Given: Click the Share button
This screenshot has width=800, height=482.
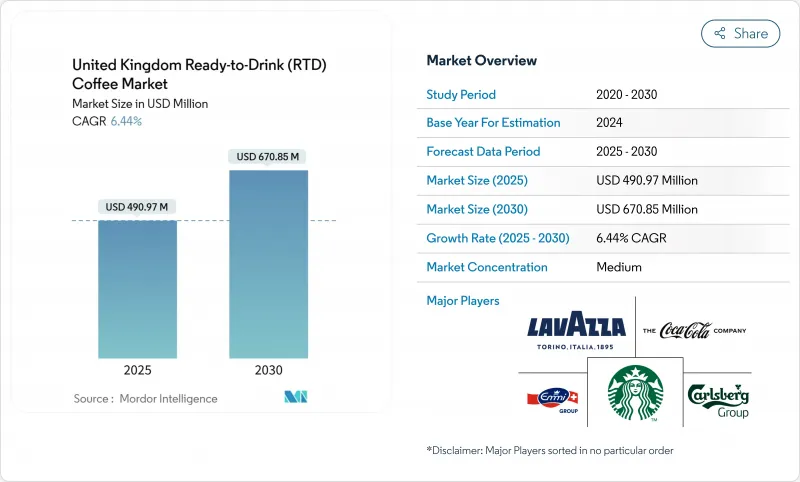Looking at the screenshot, I should [x=740, y=33].
